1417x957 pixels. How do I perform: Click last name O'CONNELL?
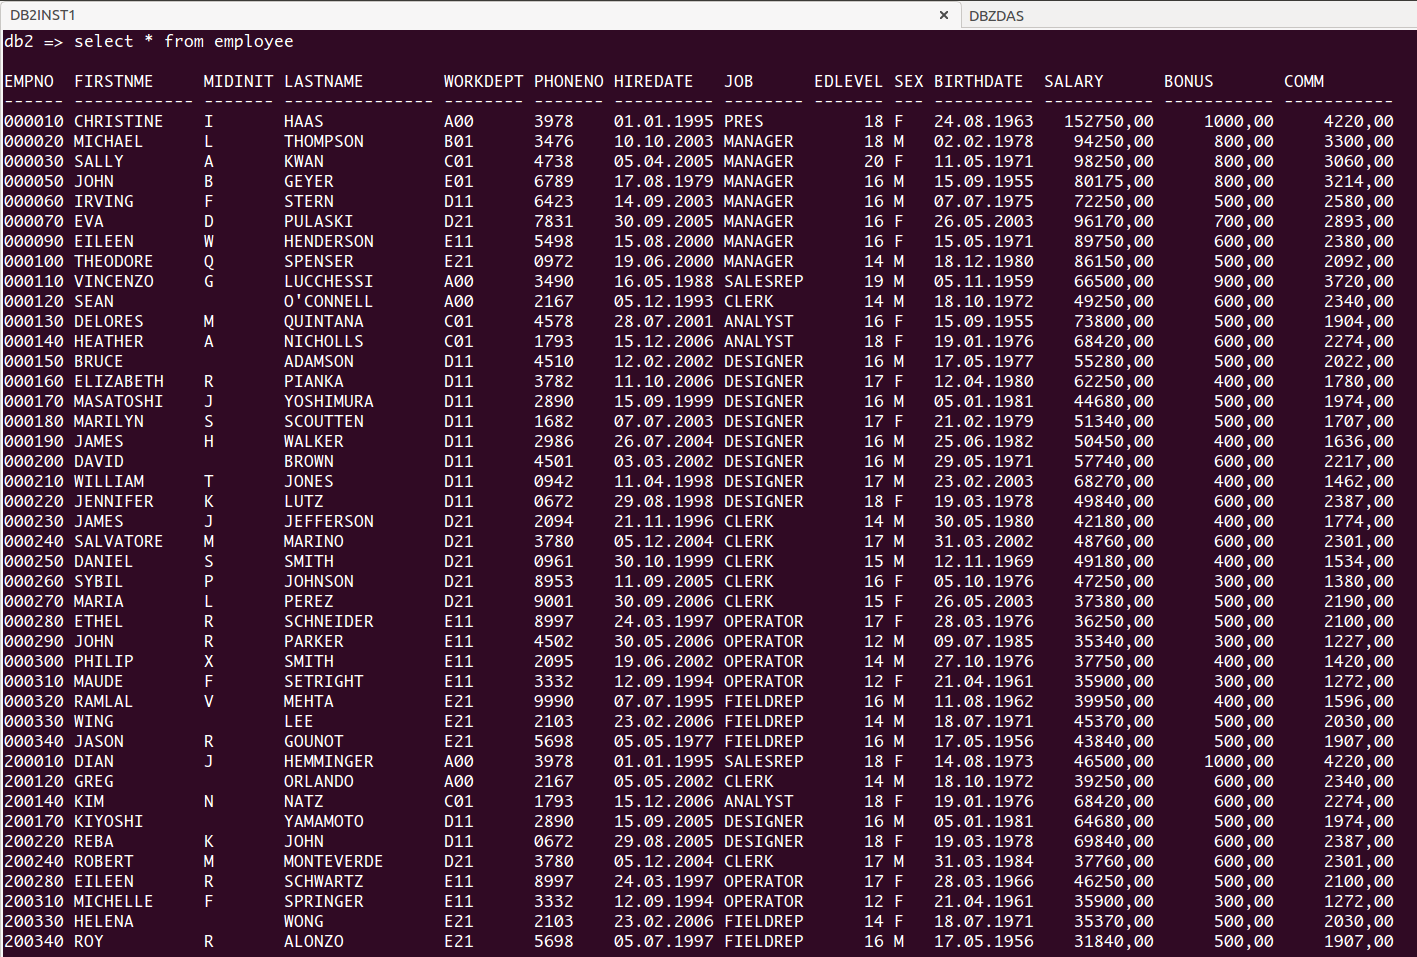point(328,301)
